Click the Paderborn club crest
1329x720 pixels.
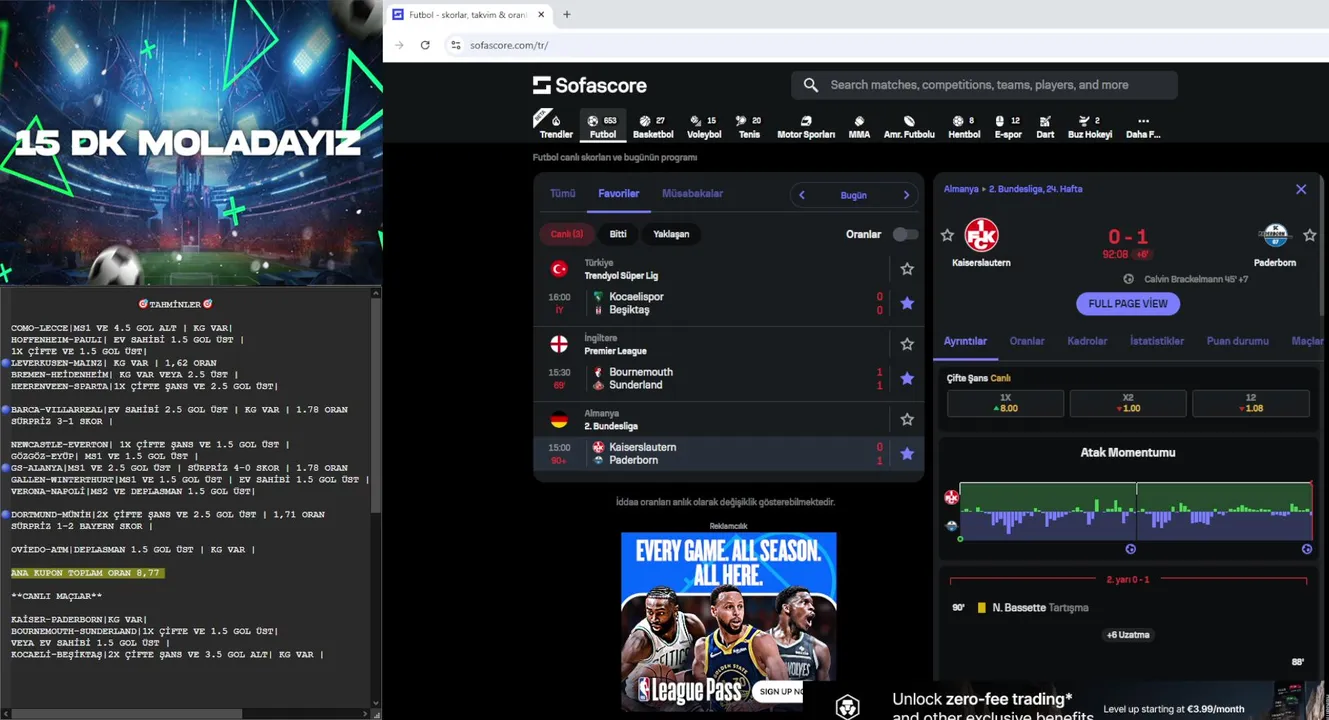point(1275,235)
